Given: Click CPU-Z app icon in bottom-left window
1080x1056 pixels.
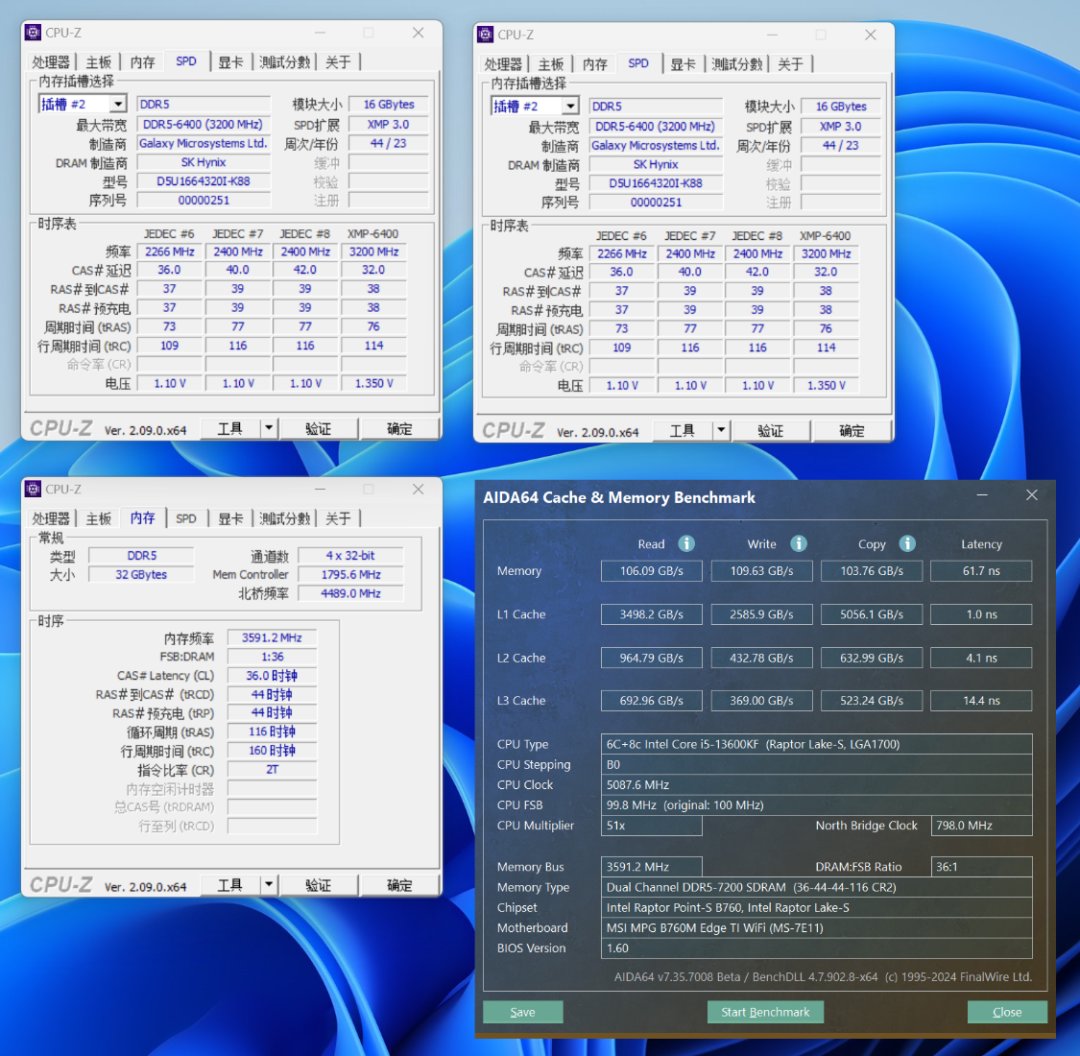Looking at the screenshot, I should (x=33, y=489).
